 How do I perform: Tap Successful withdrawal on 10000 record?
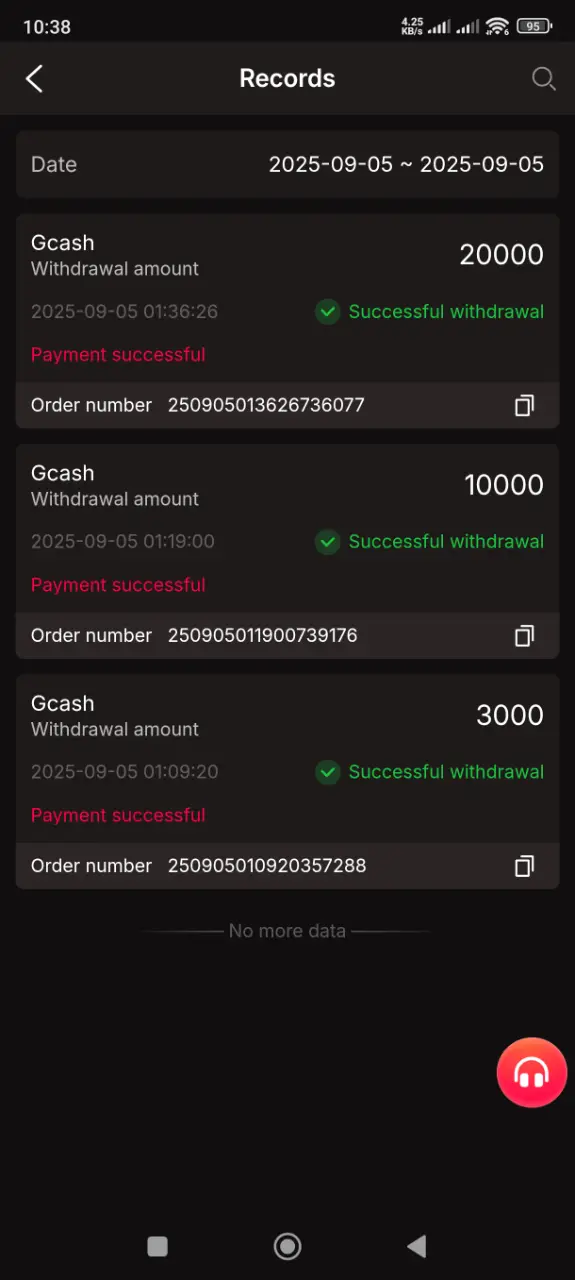446,541
